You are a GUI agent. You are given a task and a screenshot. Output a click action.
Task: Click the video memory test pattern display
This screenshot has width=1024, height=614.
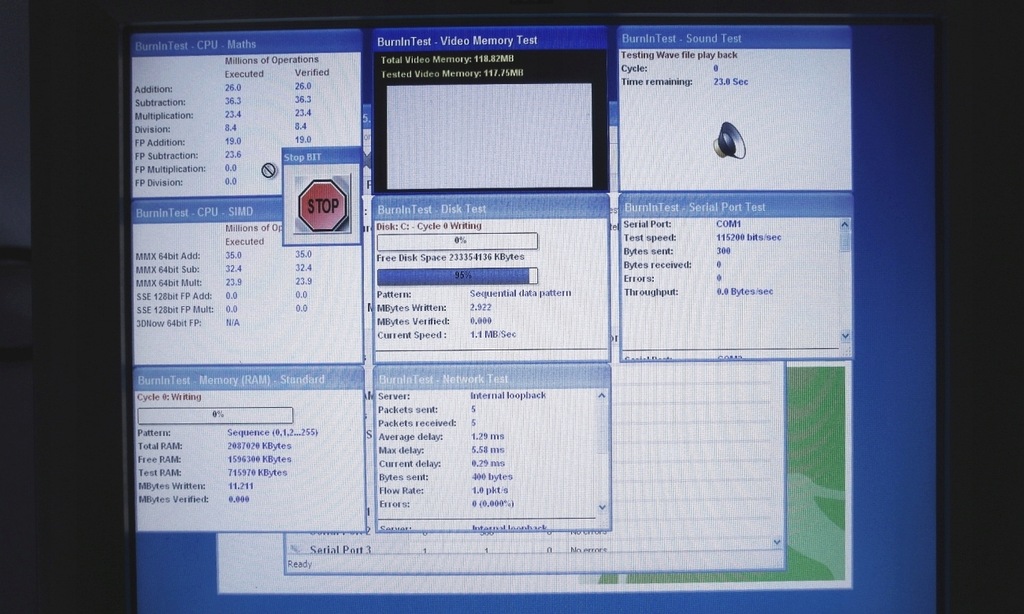pyautogui.click(x=489, y=135)
